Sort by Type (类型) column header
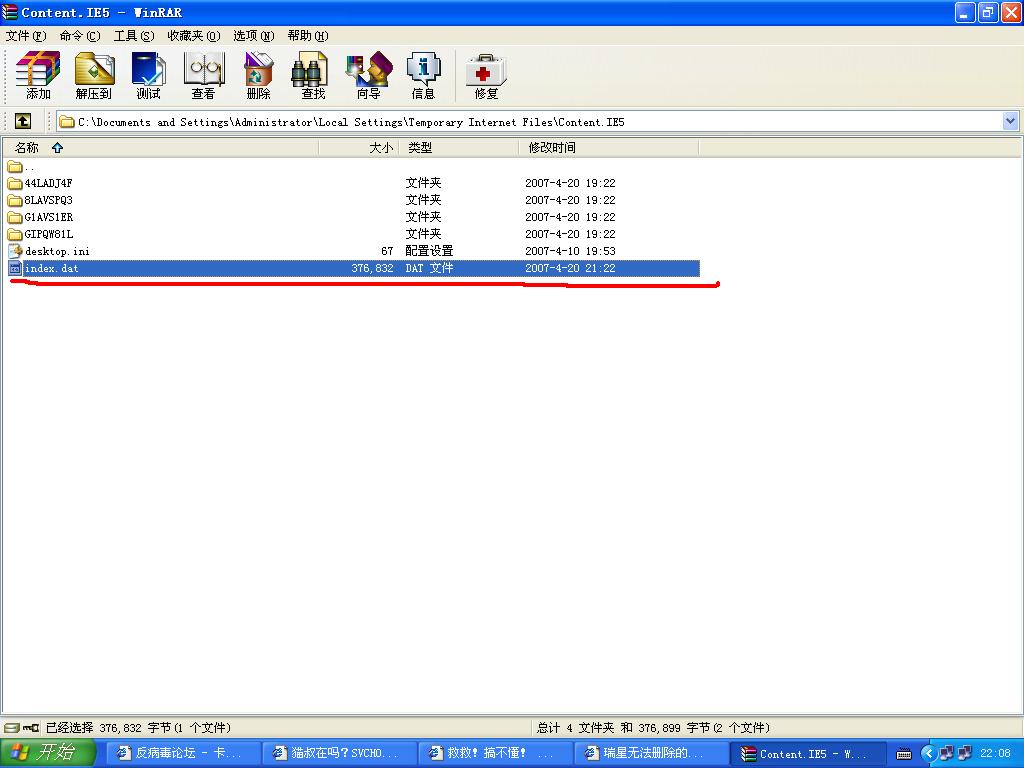 [x=458, y=148]
